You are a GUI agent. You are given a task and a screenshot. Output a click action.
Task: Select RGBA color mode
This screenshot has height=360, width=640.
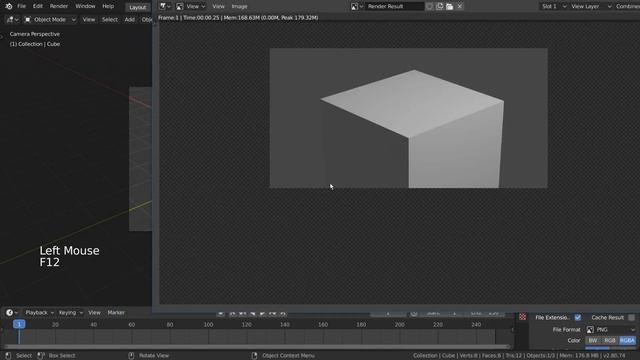coord(627,340)
